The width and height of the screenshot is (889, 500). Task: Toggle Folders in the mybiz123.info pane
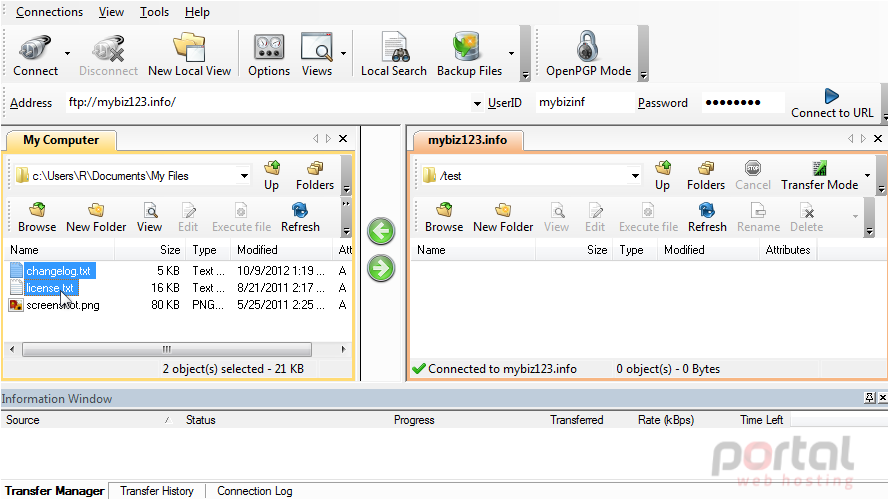pos(706,176)
